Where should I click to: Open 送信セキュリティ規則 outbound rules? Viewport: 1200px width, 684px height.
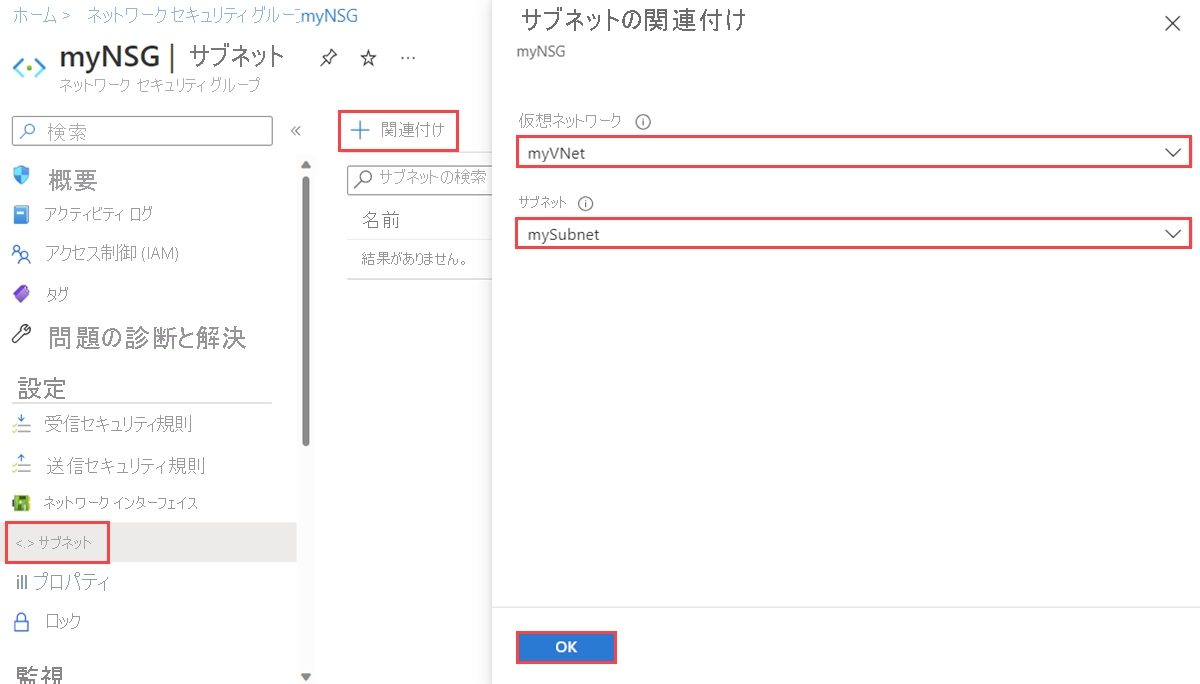[125, 466]
